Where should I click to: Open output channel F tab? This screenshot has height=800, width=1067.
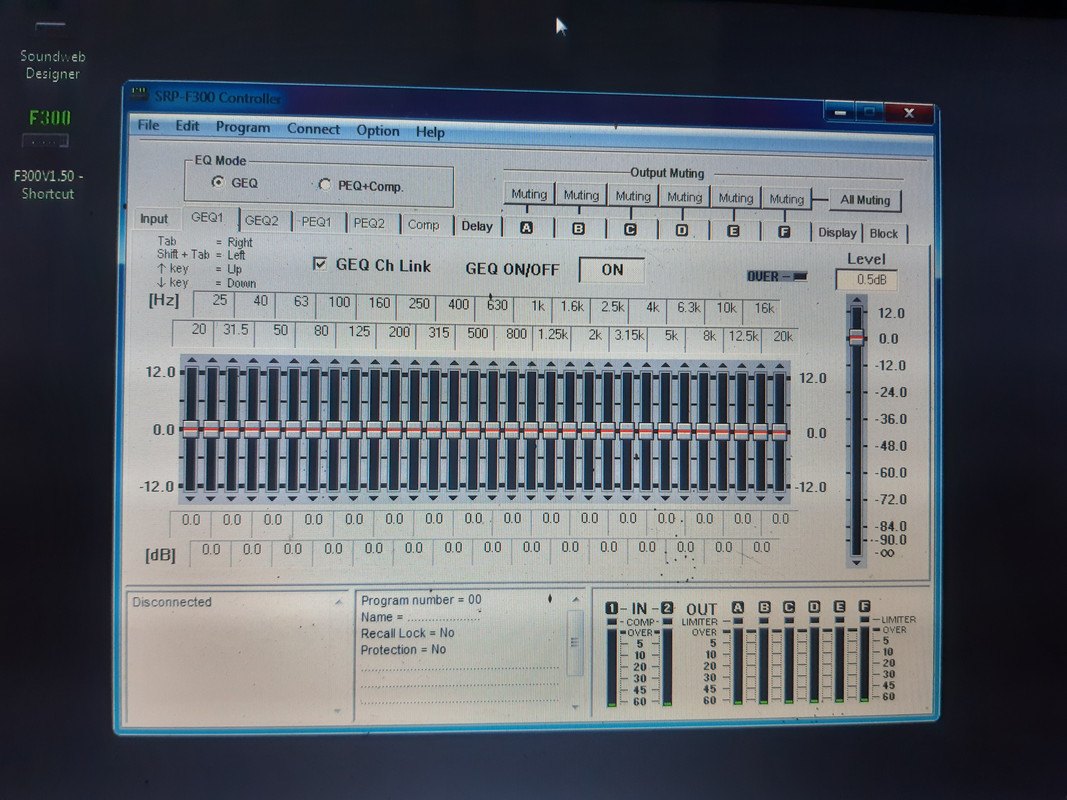[785, 232]
